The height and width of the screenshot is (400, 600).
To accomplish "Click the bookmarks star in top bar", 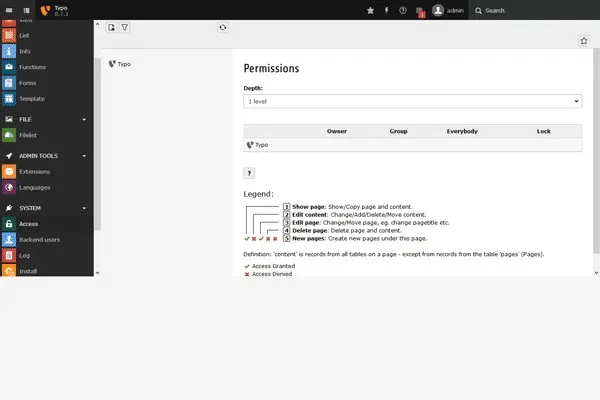I will pos(371,10).
